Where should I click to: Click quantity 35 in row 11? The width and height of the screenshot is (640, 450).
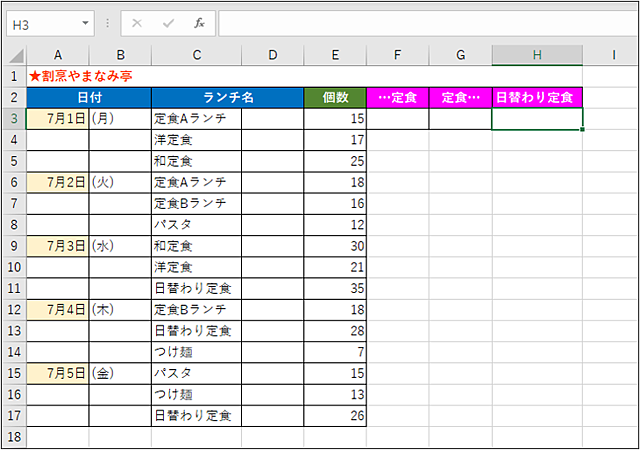click(335, 289)
